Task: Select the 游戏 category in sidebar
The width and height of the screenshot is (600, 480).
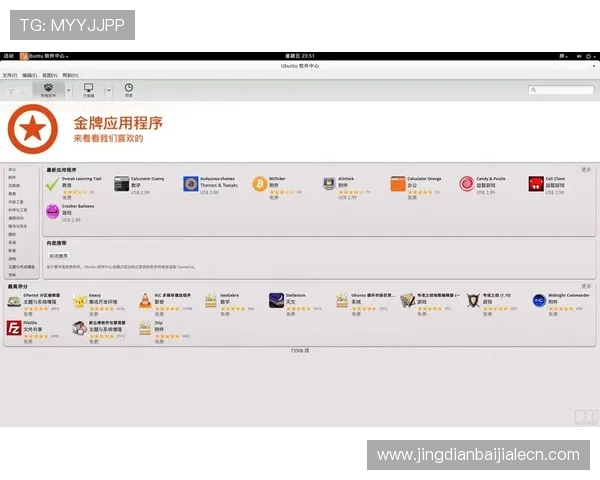Action: coord(13,259)
